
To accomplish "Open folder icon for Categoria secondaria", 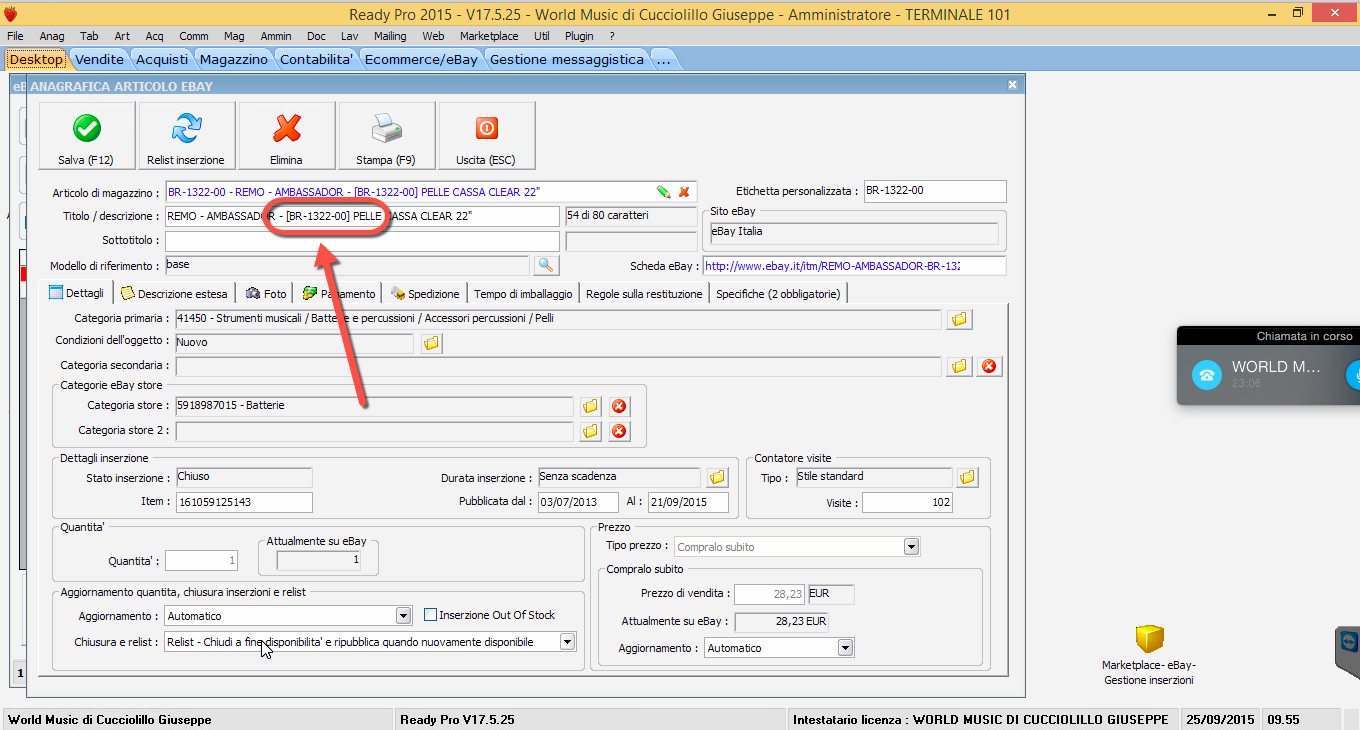I will (959, 366).
